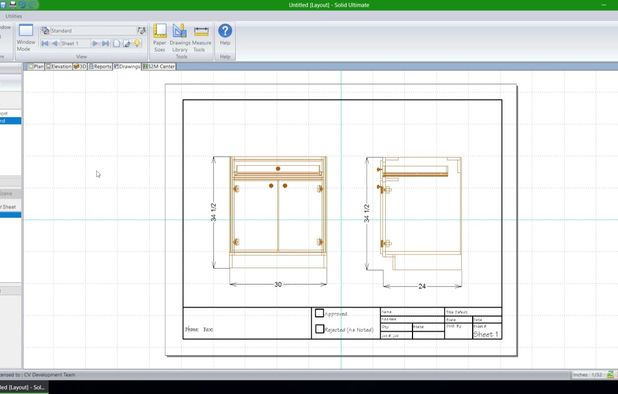This screenshot has height=394, width=618.
Task: Go to the previous sheet arrow
Action: coord(55,43)
